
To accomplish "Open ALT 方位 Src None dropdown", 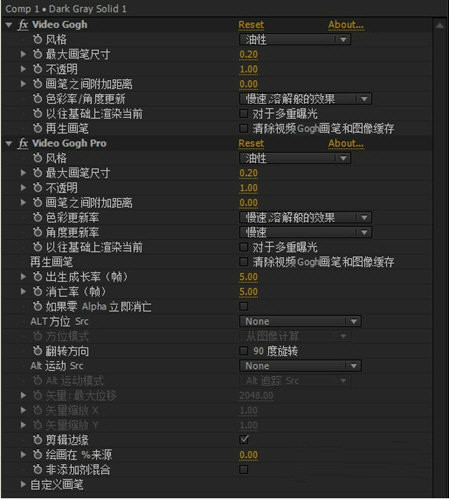I will (x=300, y=321).
